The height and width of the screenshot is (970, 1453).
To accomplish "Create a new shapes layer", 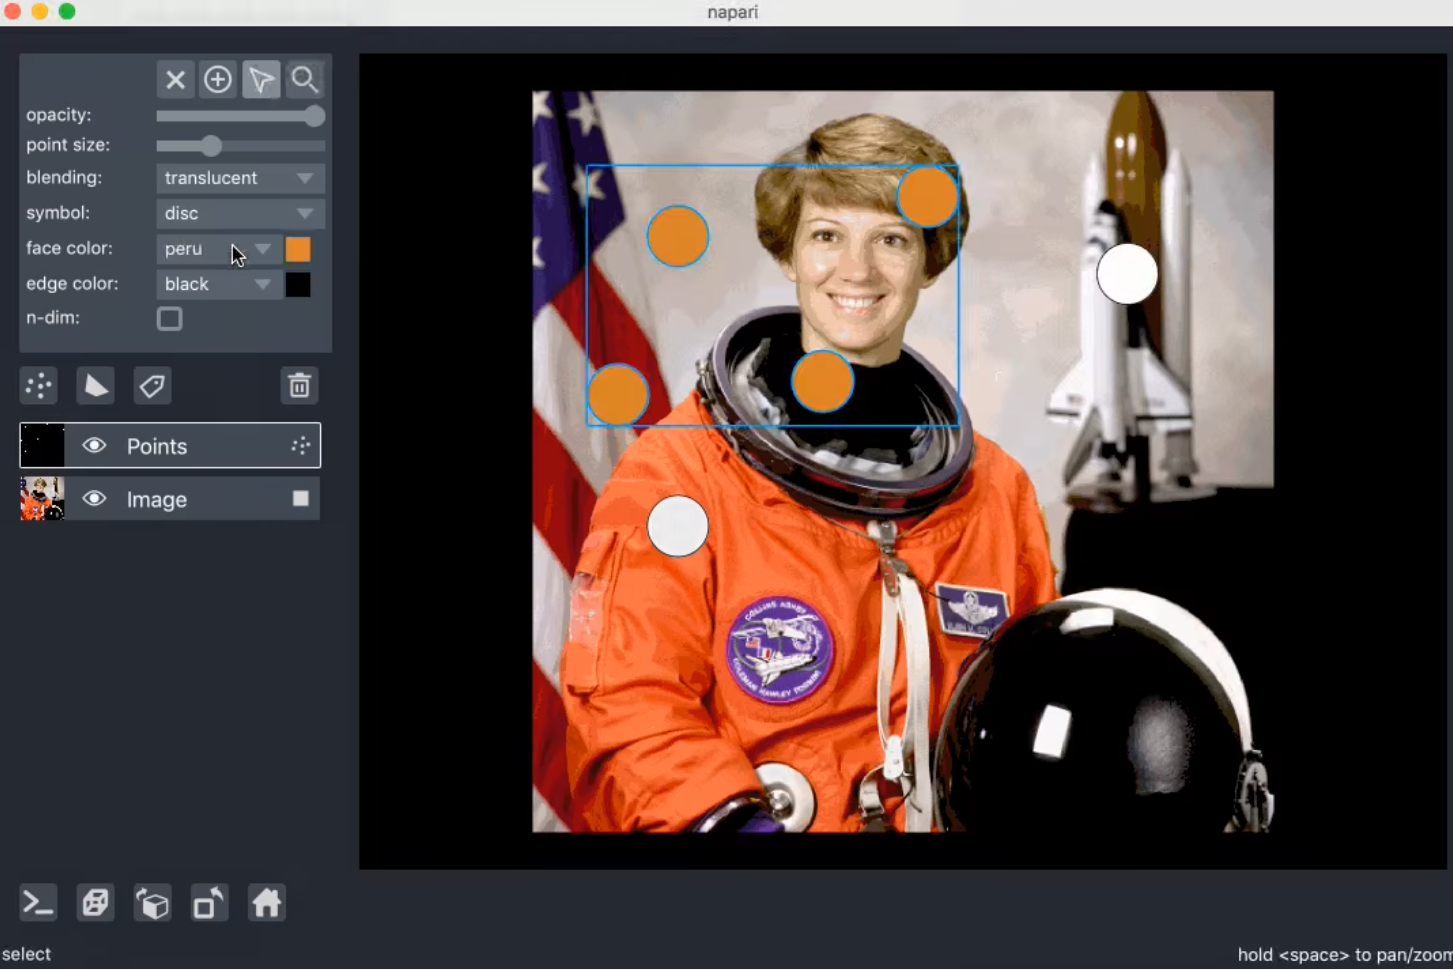I will 96,386.
